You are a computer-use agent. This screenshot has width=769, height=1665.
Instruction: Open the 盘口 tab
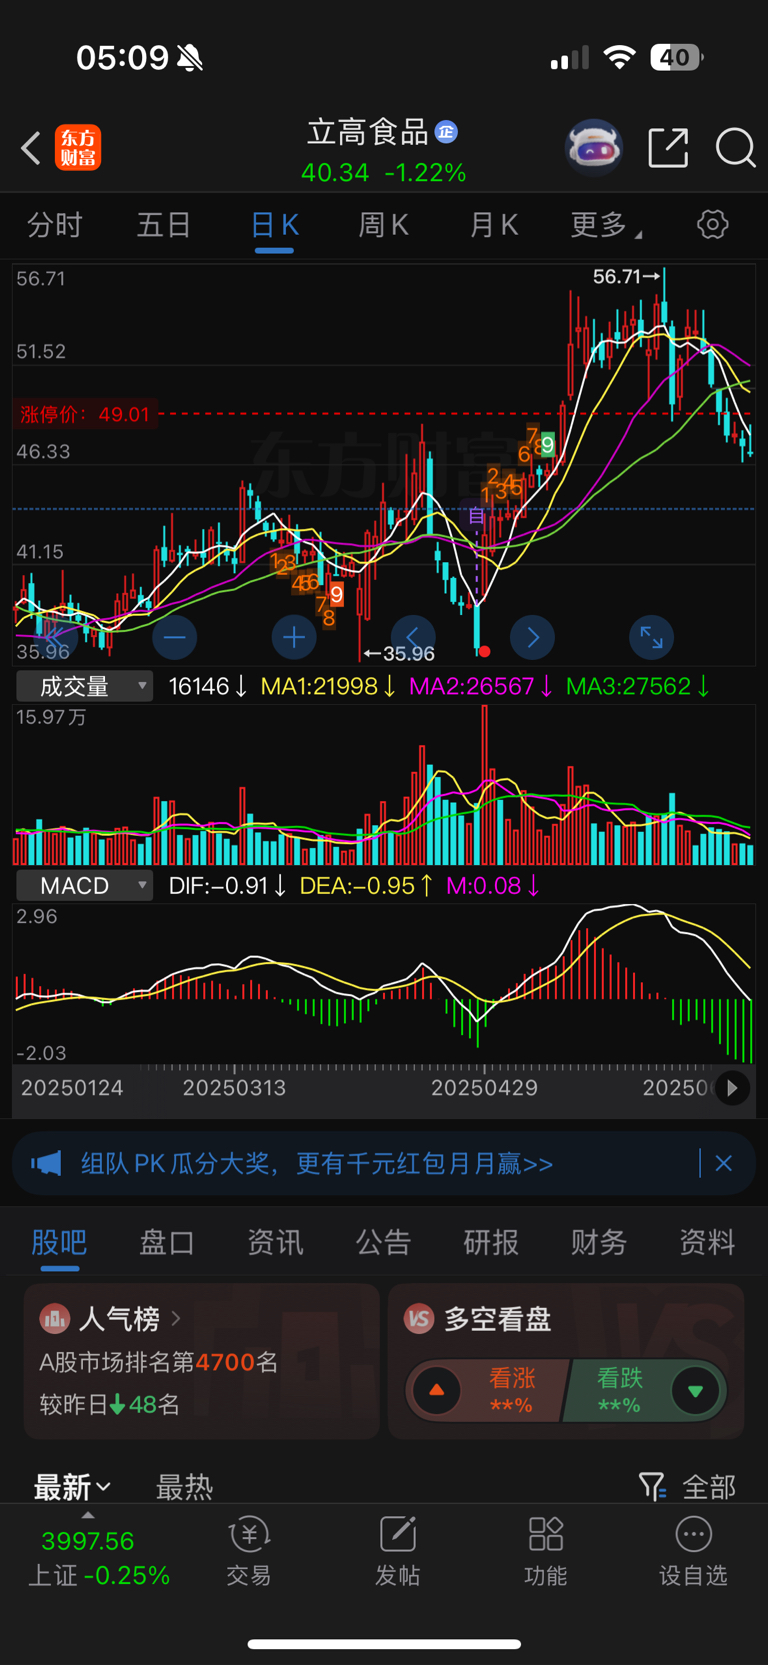click(167, 1242)
